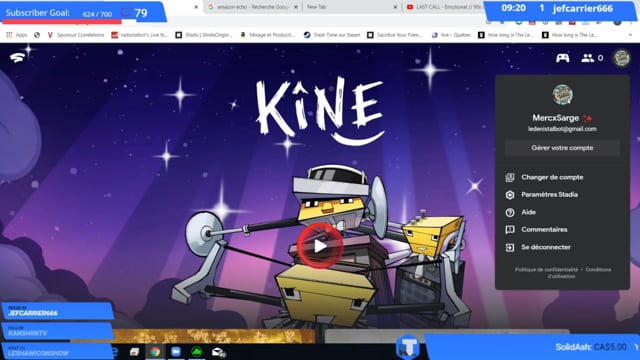Select Changer de compte
640x360 pixels.
[x=552, y=177]
